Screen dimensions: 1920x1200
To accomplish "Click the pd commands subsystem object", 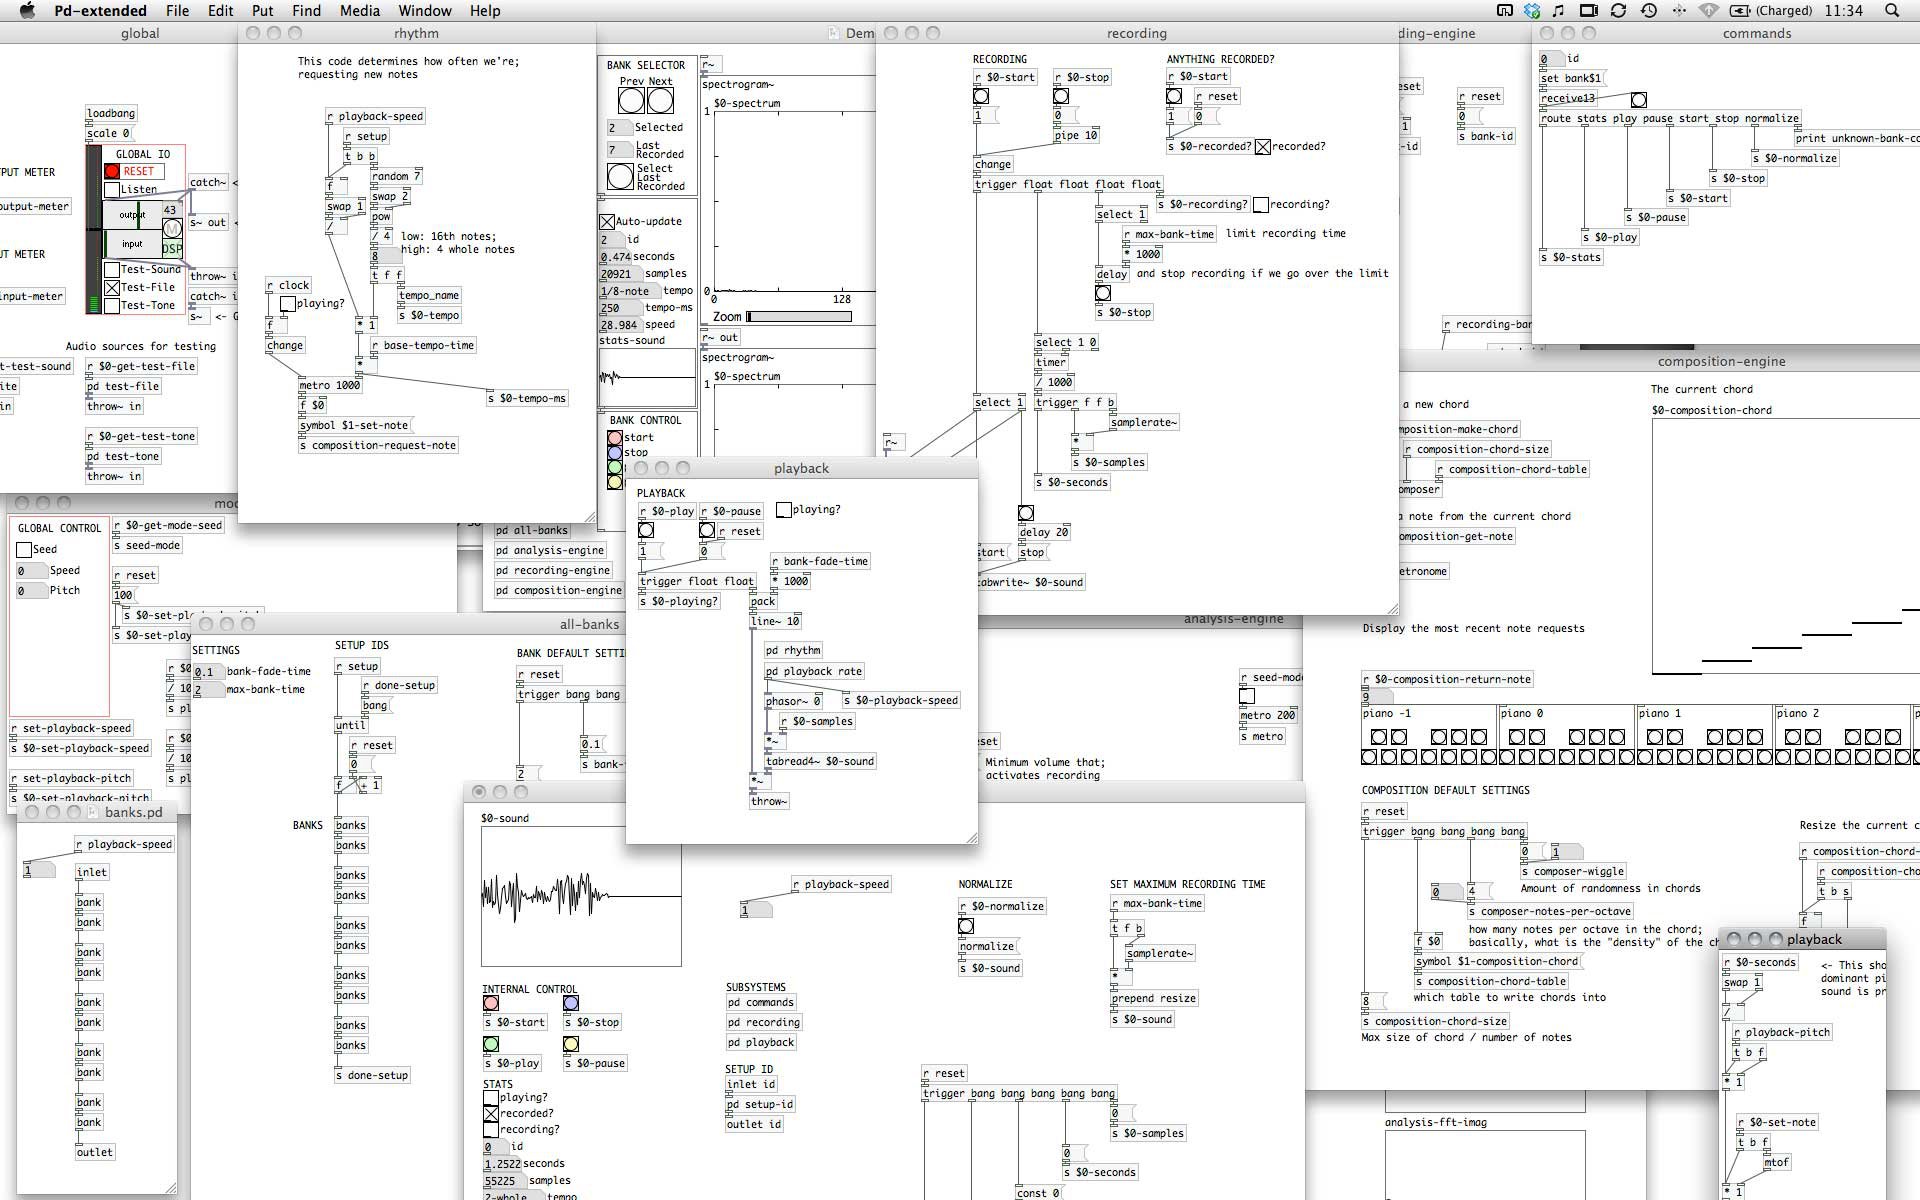I will pyautogui.click(x=761, y=1003).
